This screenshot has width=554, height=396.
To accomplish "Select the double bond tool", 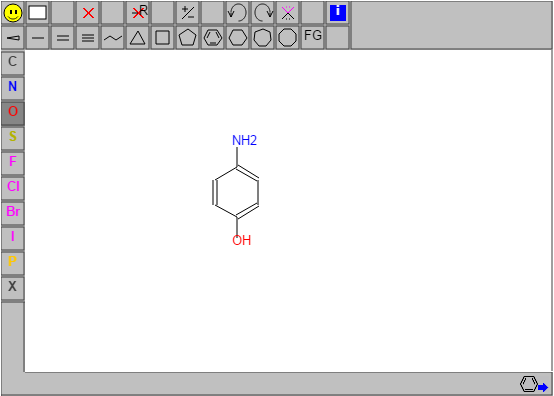I will click(x=63, y=37).
